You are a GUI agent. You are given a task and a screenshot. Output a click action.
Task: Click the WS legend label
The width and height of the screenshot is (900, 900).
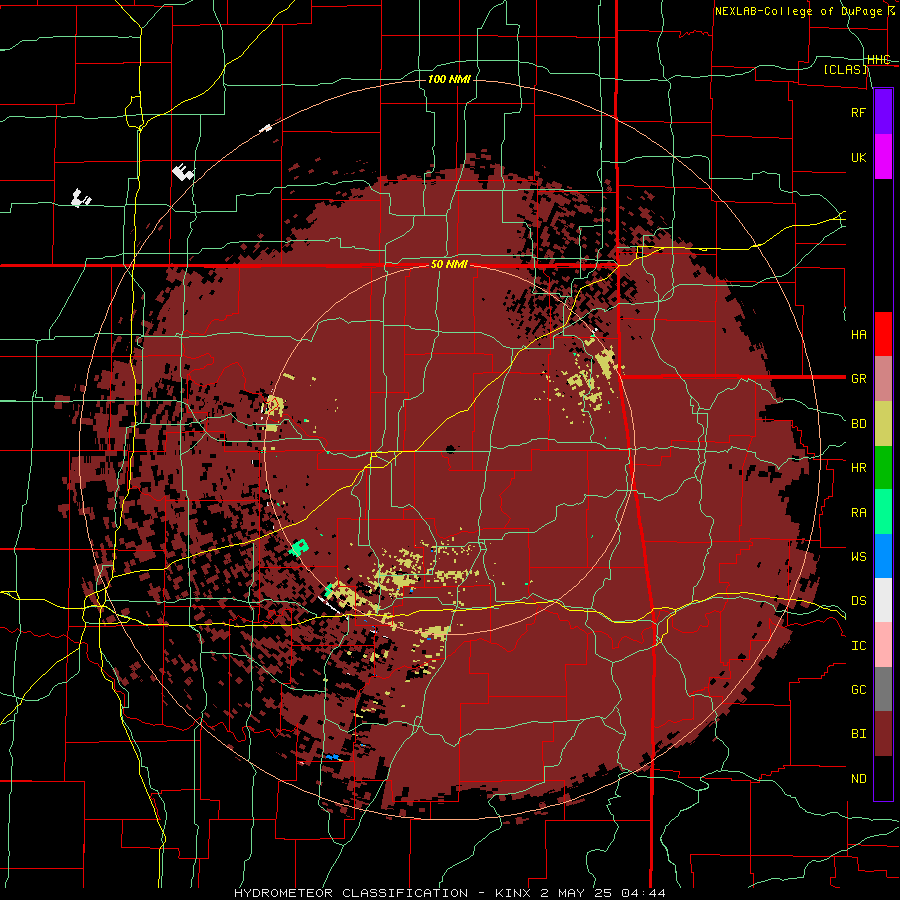coord(858,557)
